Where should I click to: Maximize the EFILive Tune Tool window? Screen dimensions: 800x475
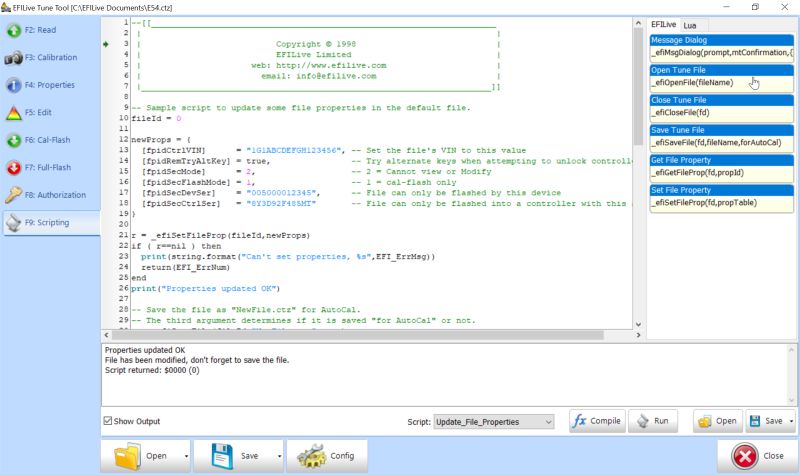(x=755, y=7)
